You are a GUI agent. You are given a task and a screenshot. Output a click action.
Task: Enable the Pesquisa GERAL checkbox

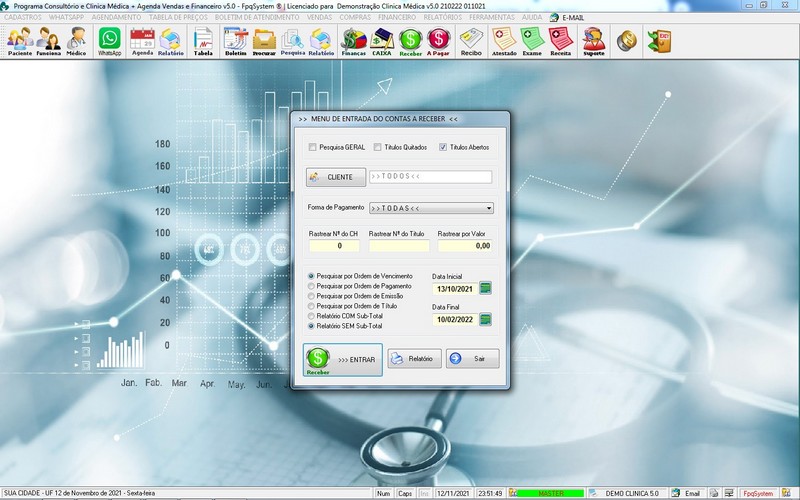coord(313,147)
